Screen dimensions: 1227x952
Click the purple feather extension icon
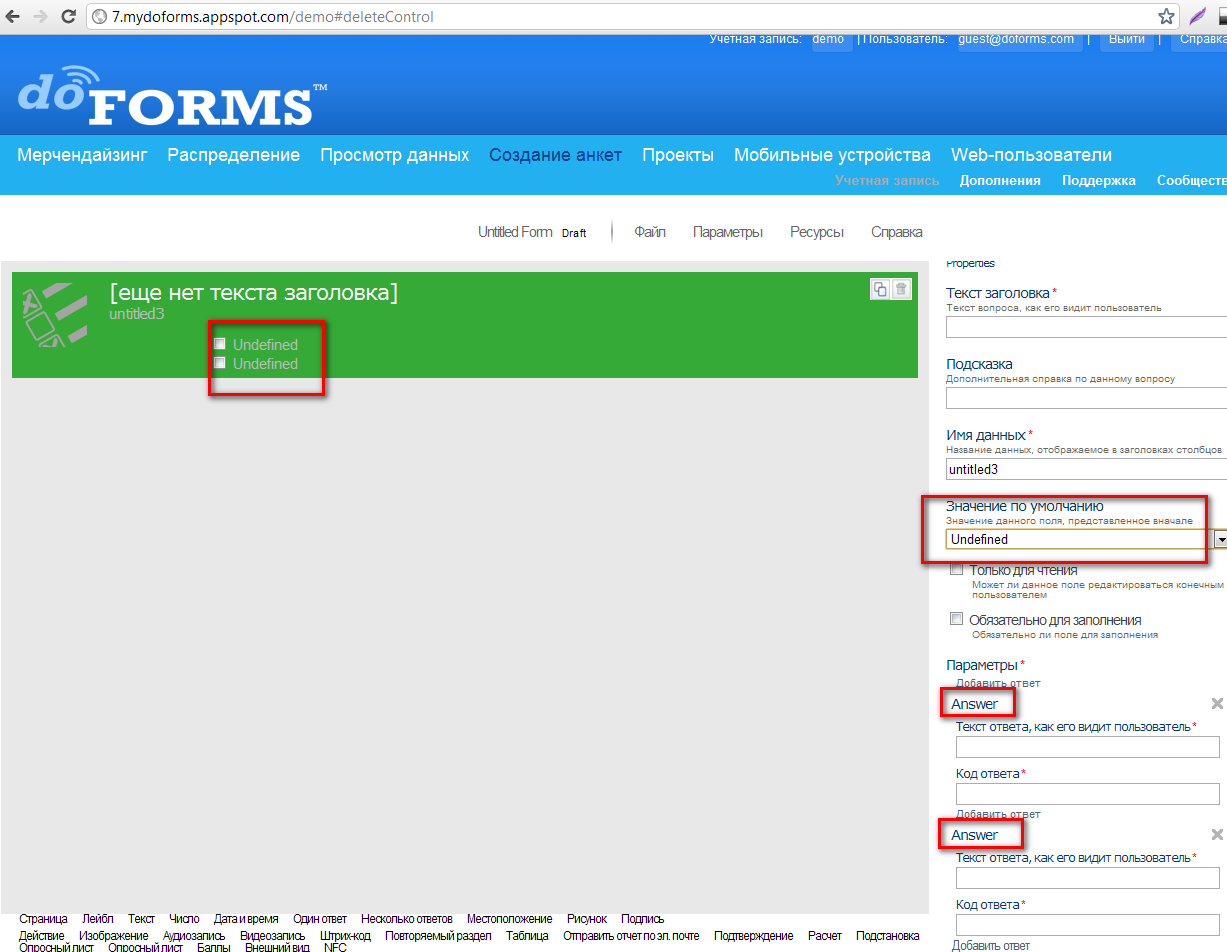pos(1196,16)
